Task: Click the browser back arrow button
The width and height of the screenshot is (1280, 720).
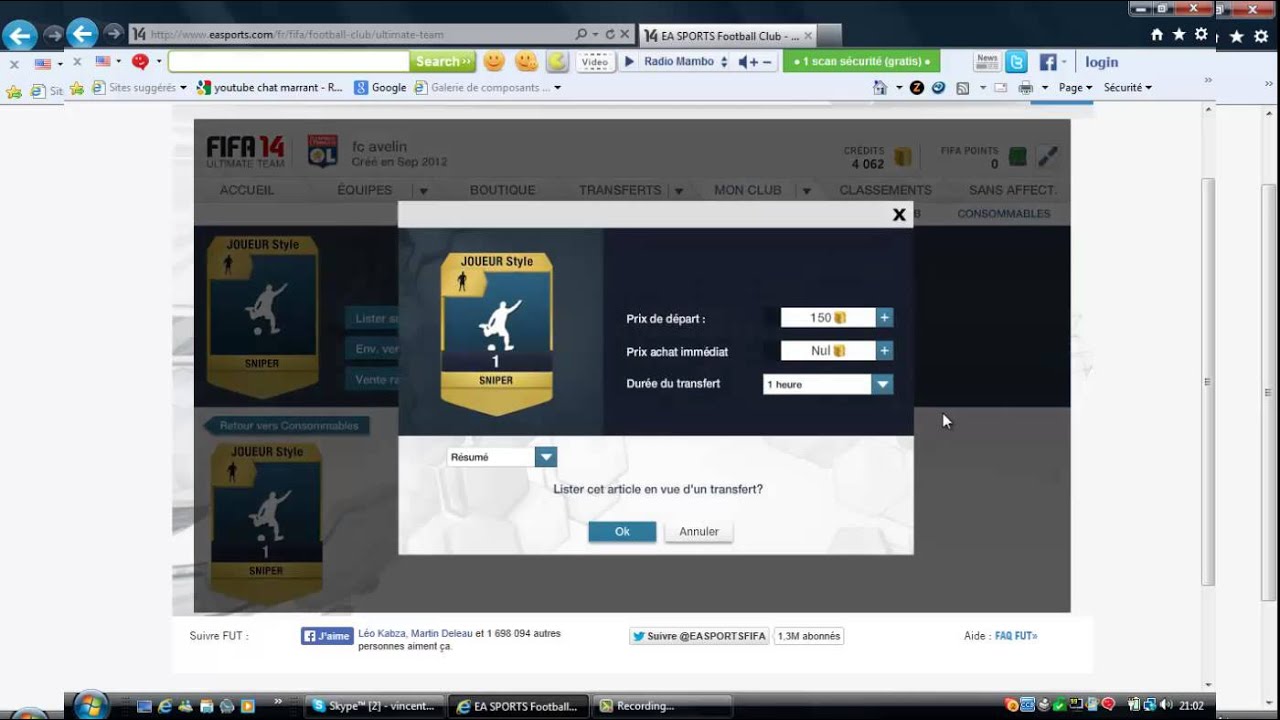Action: [82, 34]
